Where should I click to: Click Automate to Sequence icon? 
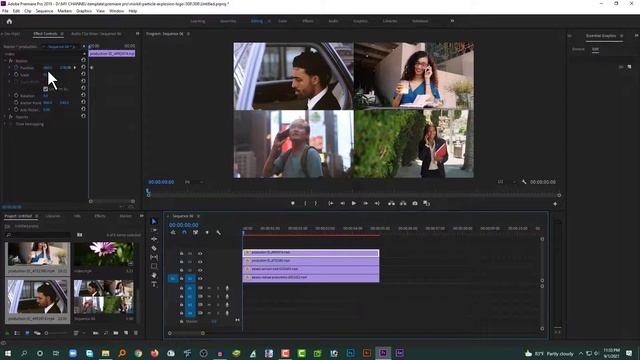pyautogui.click(x=96, y=333)
